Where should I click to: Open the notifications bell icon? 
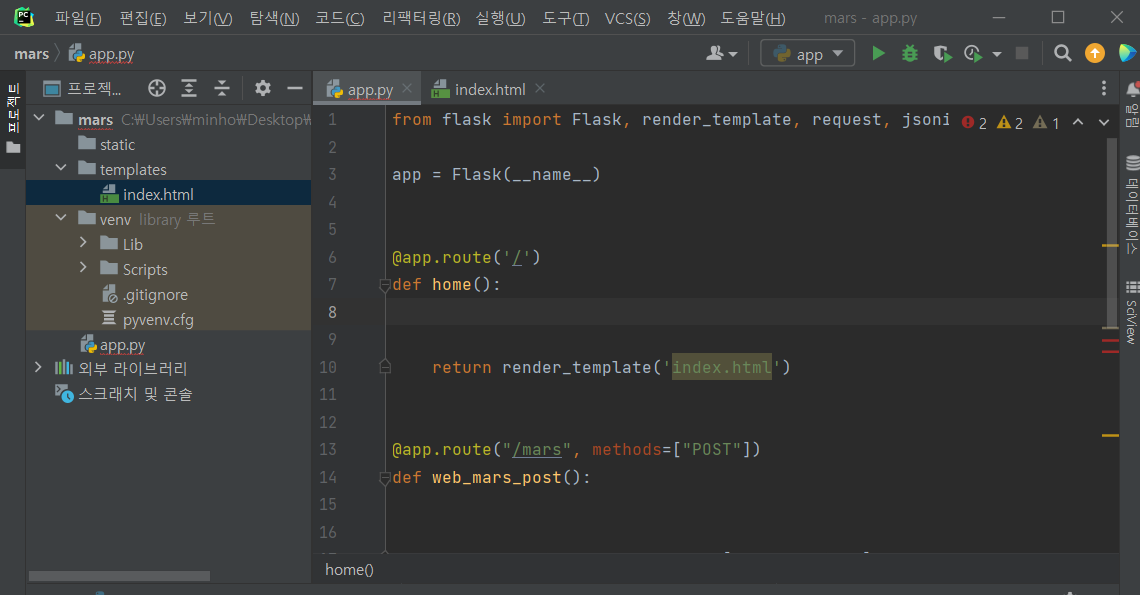point(1132,89)
